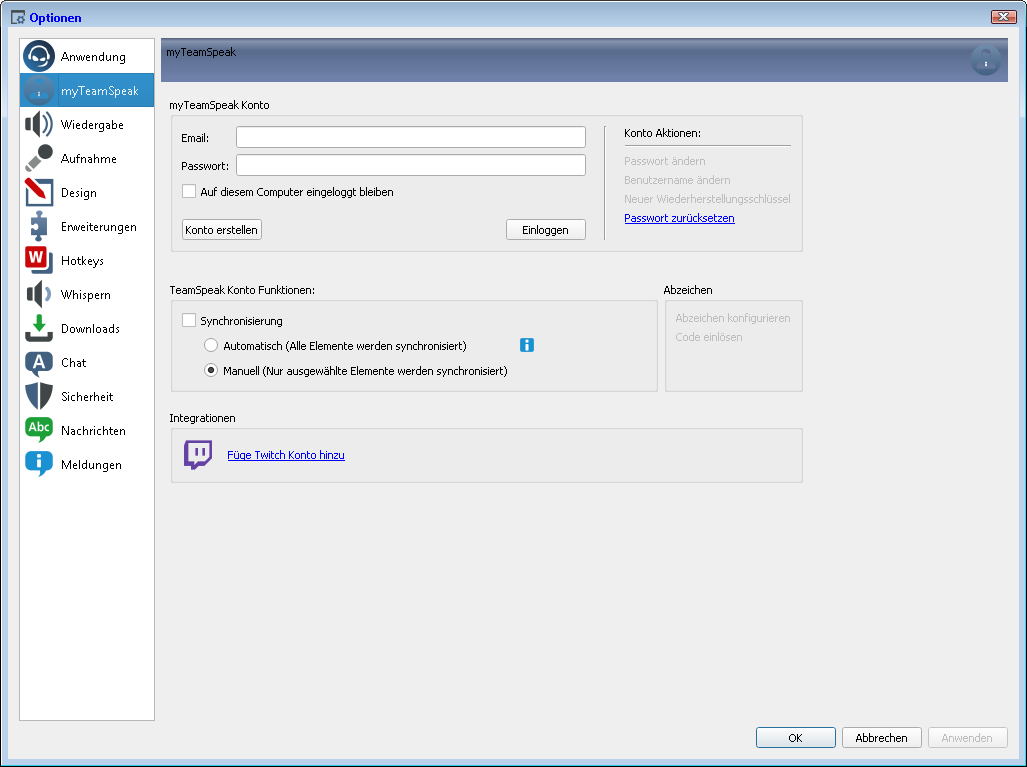The height and width of the screenshot is (767, 1027).
Task: Toggle the Synchronisierung checkbox
Action: 189,320
